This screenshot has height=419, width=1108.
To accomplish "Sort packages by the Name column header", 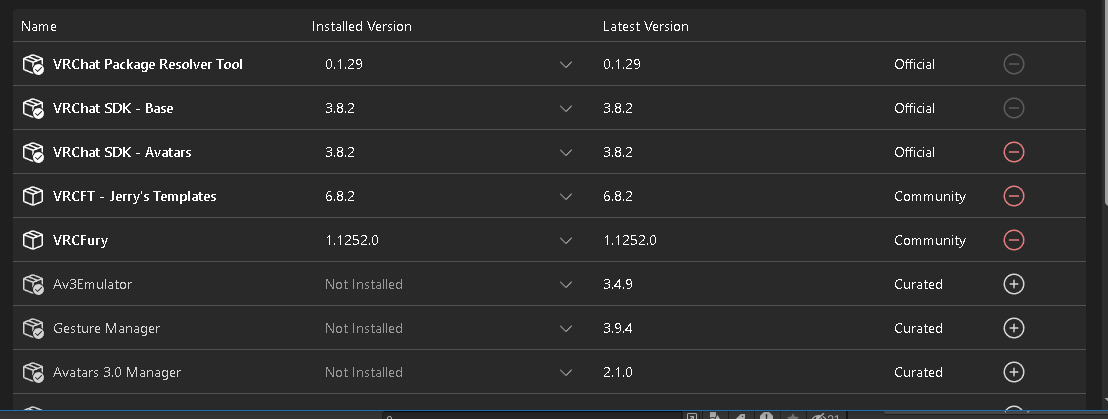I will click(39, 26).
